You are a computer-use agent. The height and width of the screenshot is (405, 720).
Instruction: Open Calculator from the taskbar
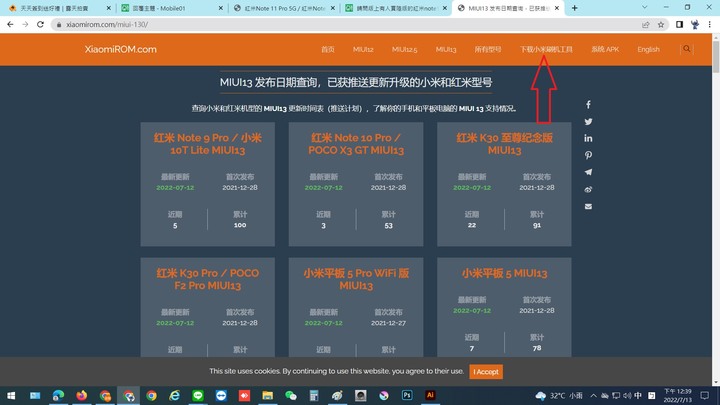314,395
